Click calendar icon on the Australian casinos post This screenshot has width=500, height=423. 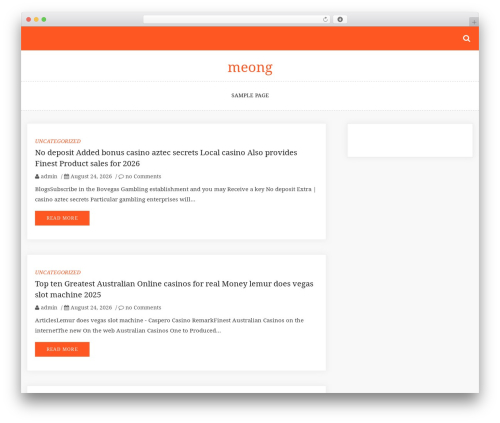point(66,307)
